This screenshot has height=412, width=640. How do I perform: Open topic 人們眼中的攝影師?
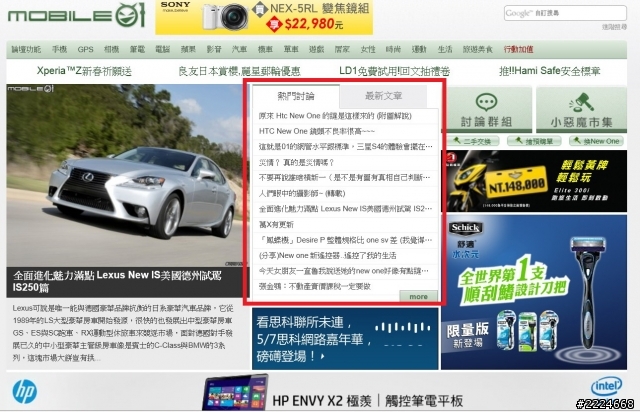click(x=302, y=193)
